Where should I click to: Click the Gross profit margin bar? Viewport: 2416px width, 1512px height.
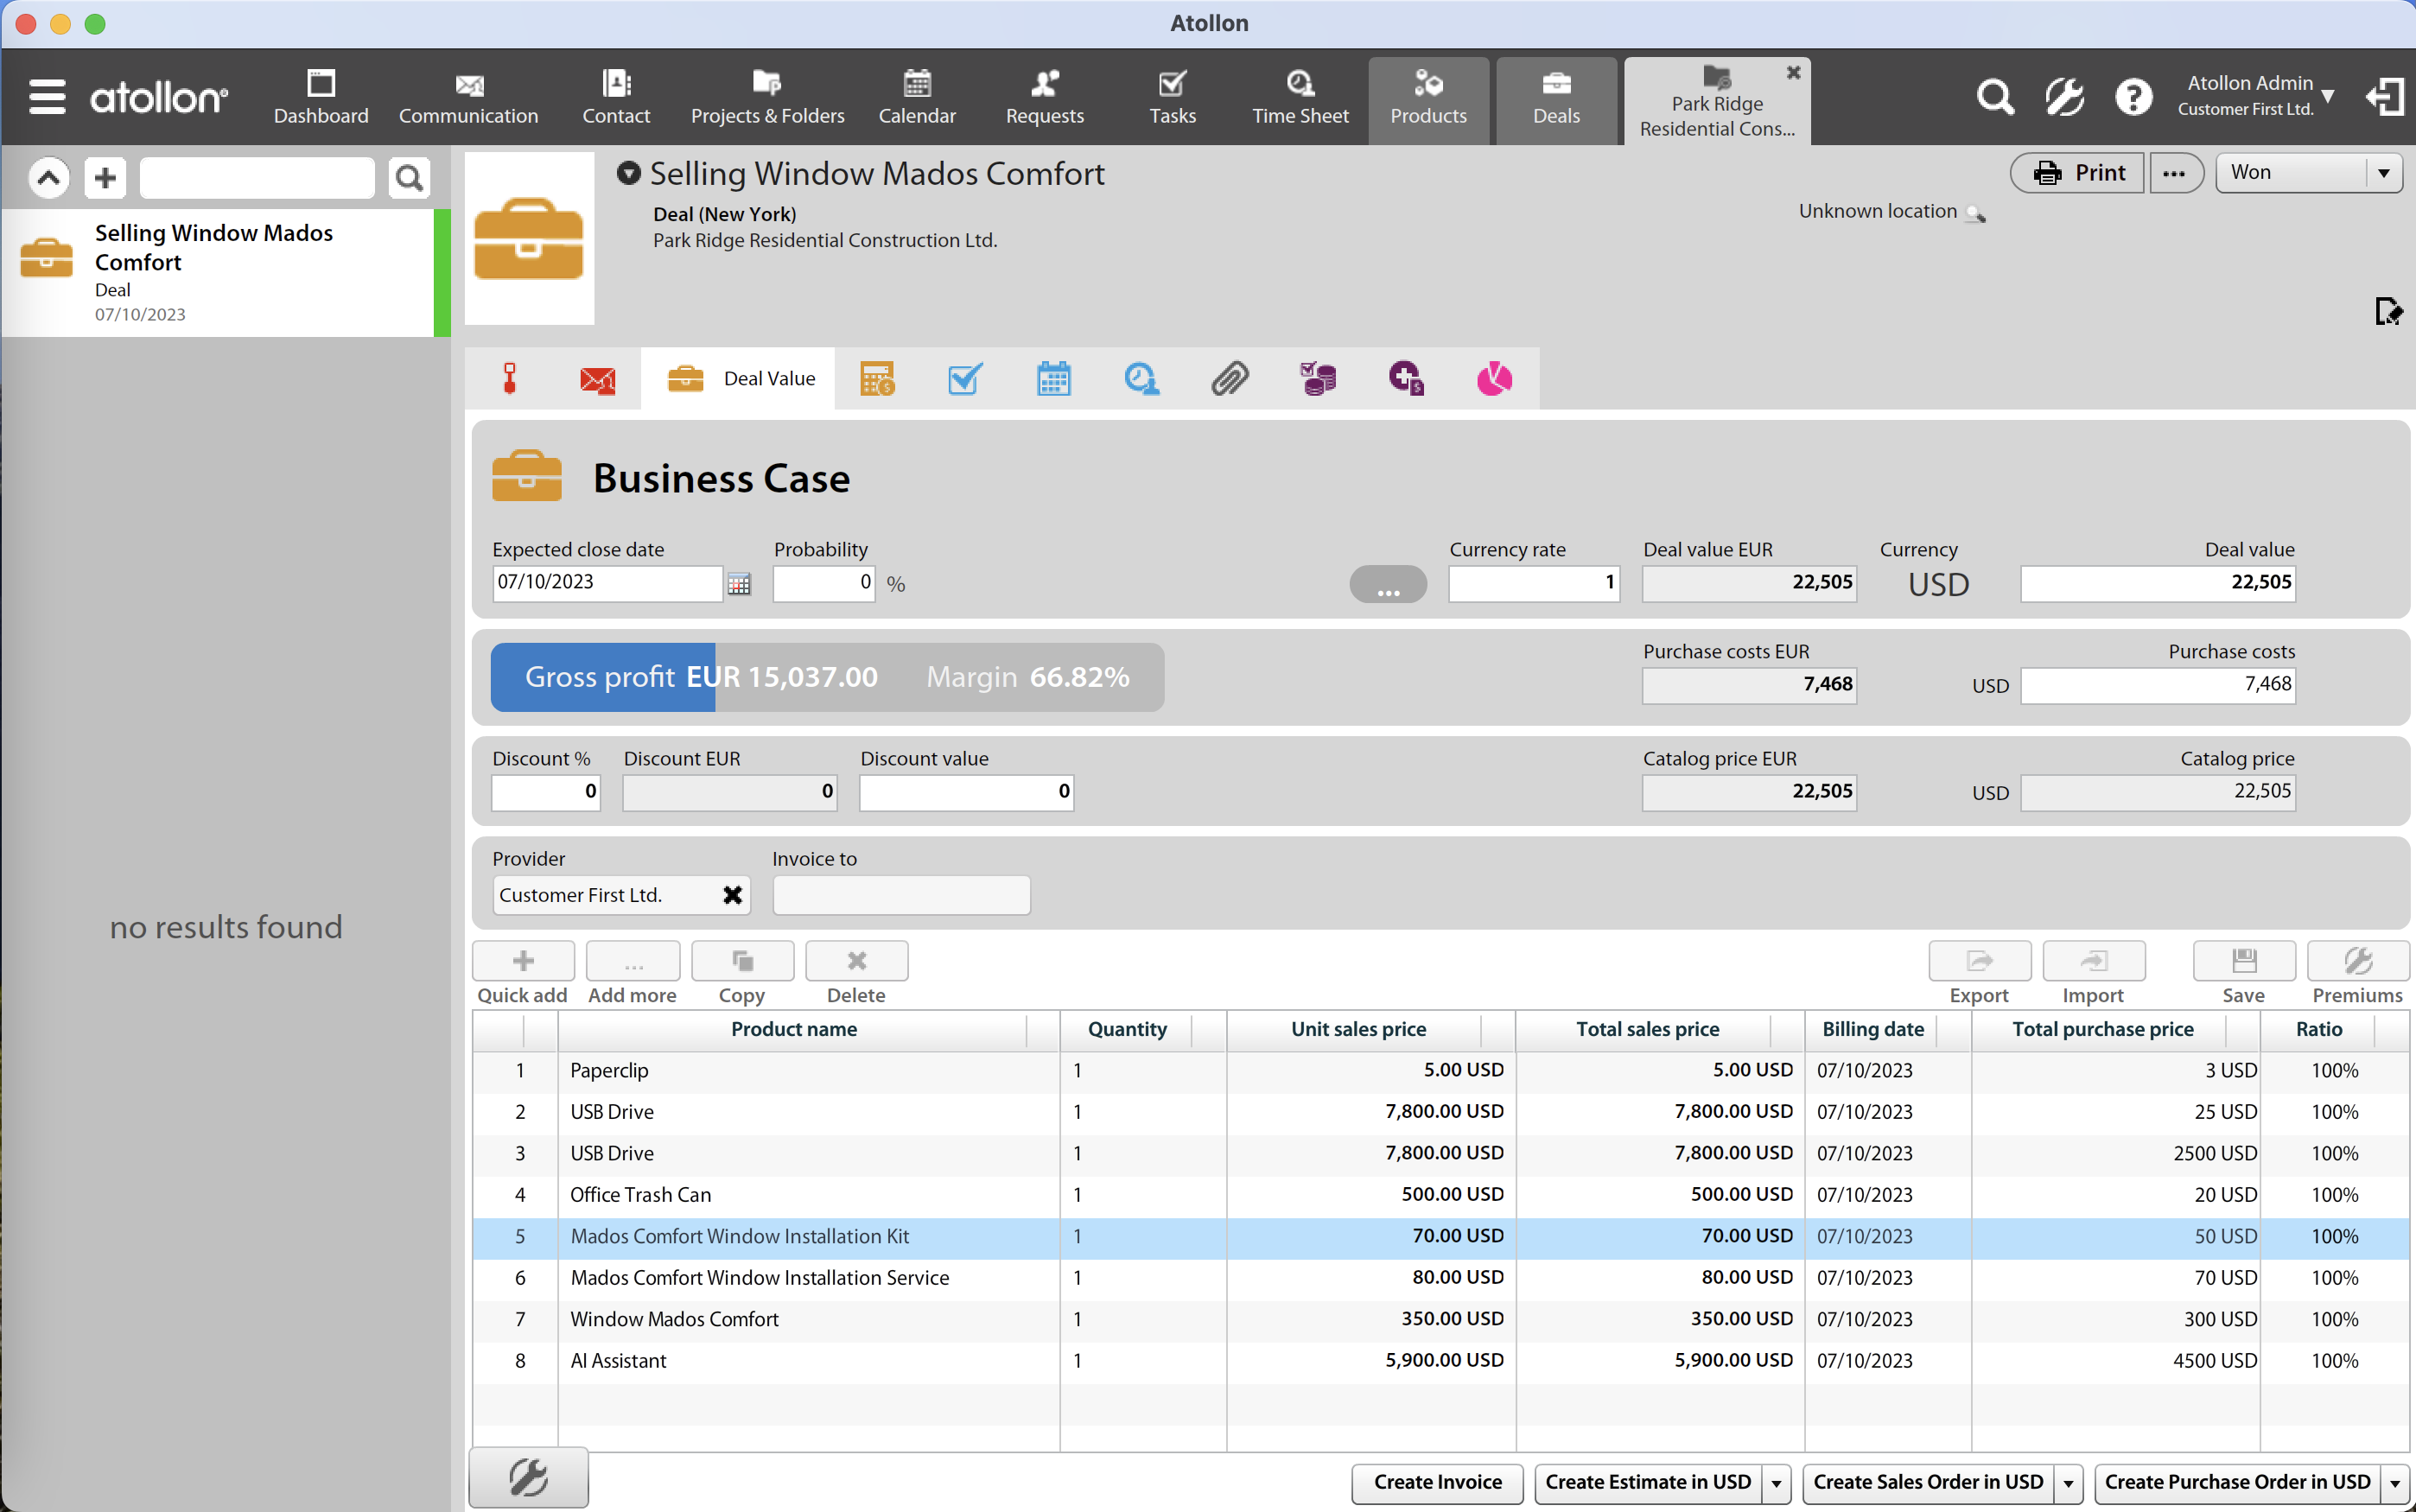pos(827,677)
